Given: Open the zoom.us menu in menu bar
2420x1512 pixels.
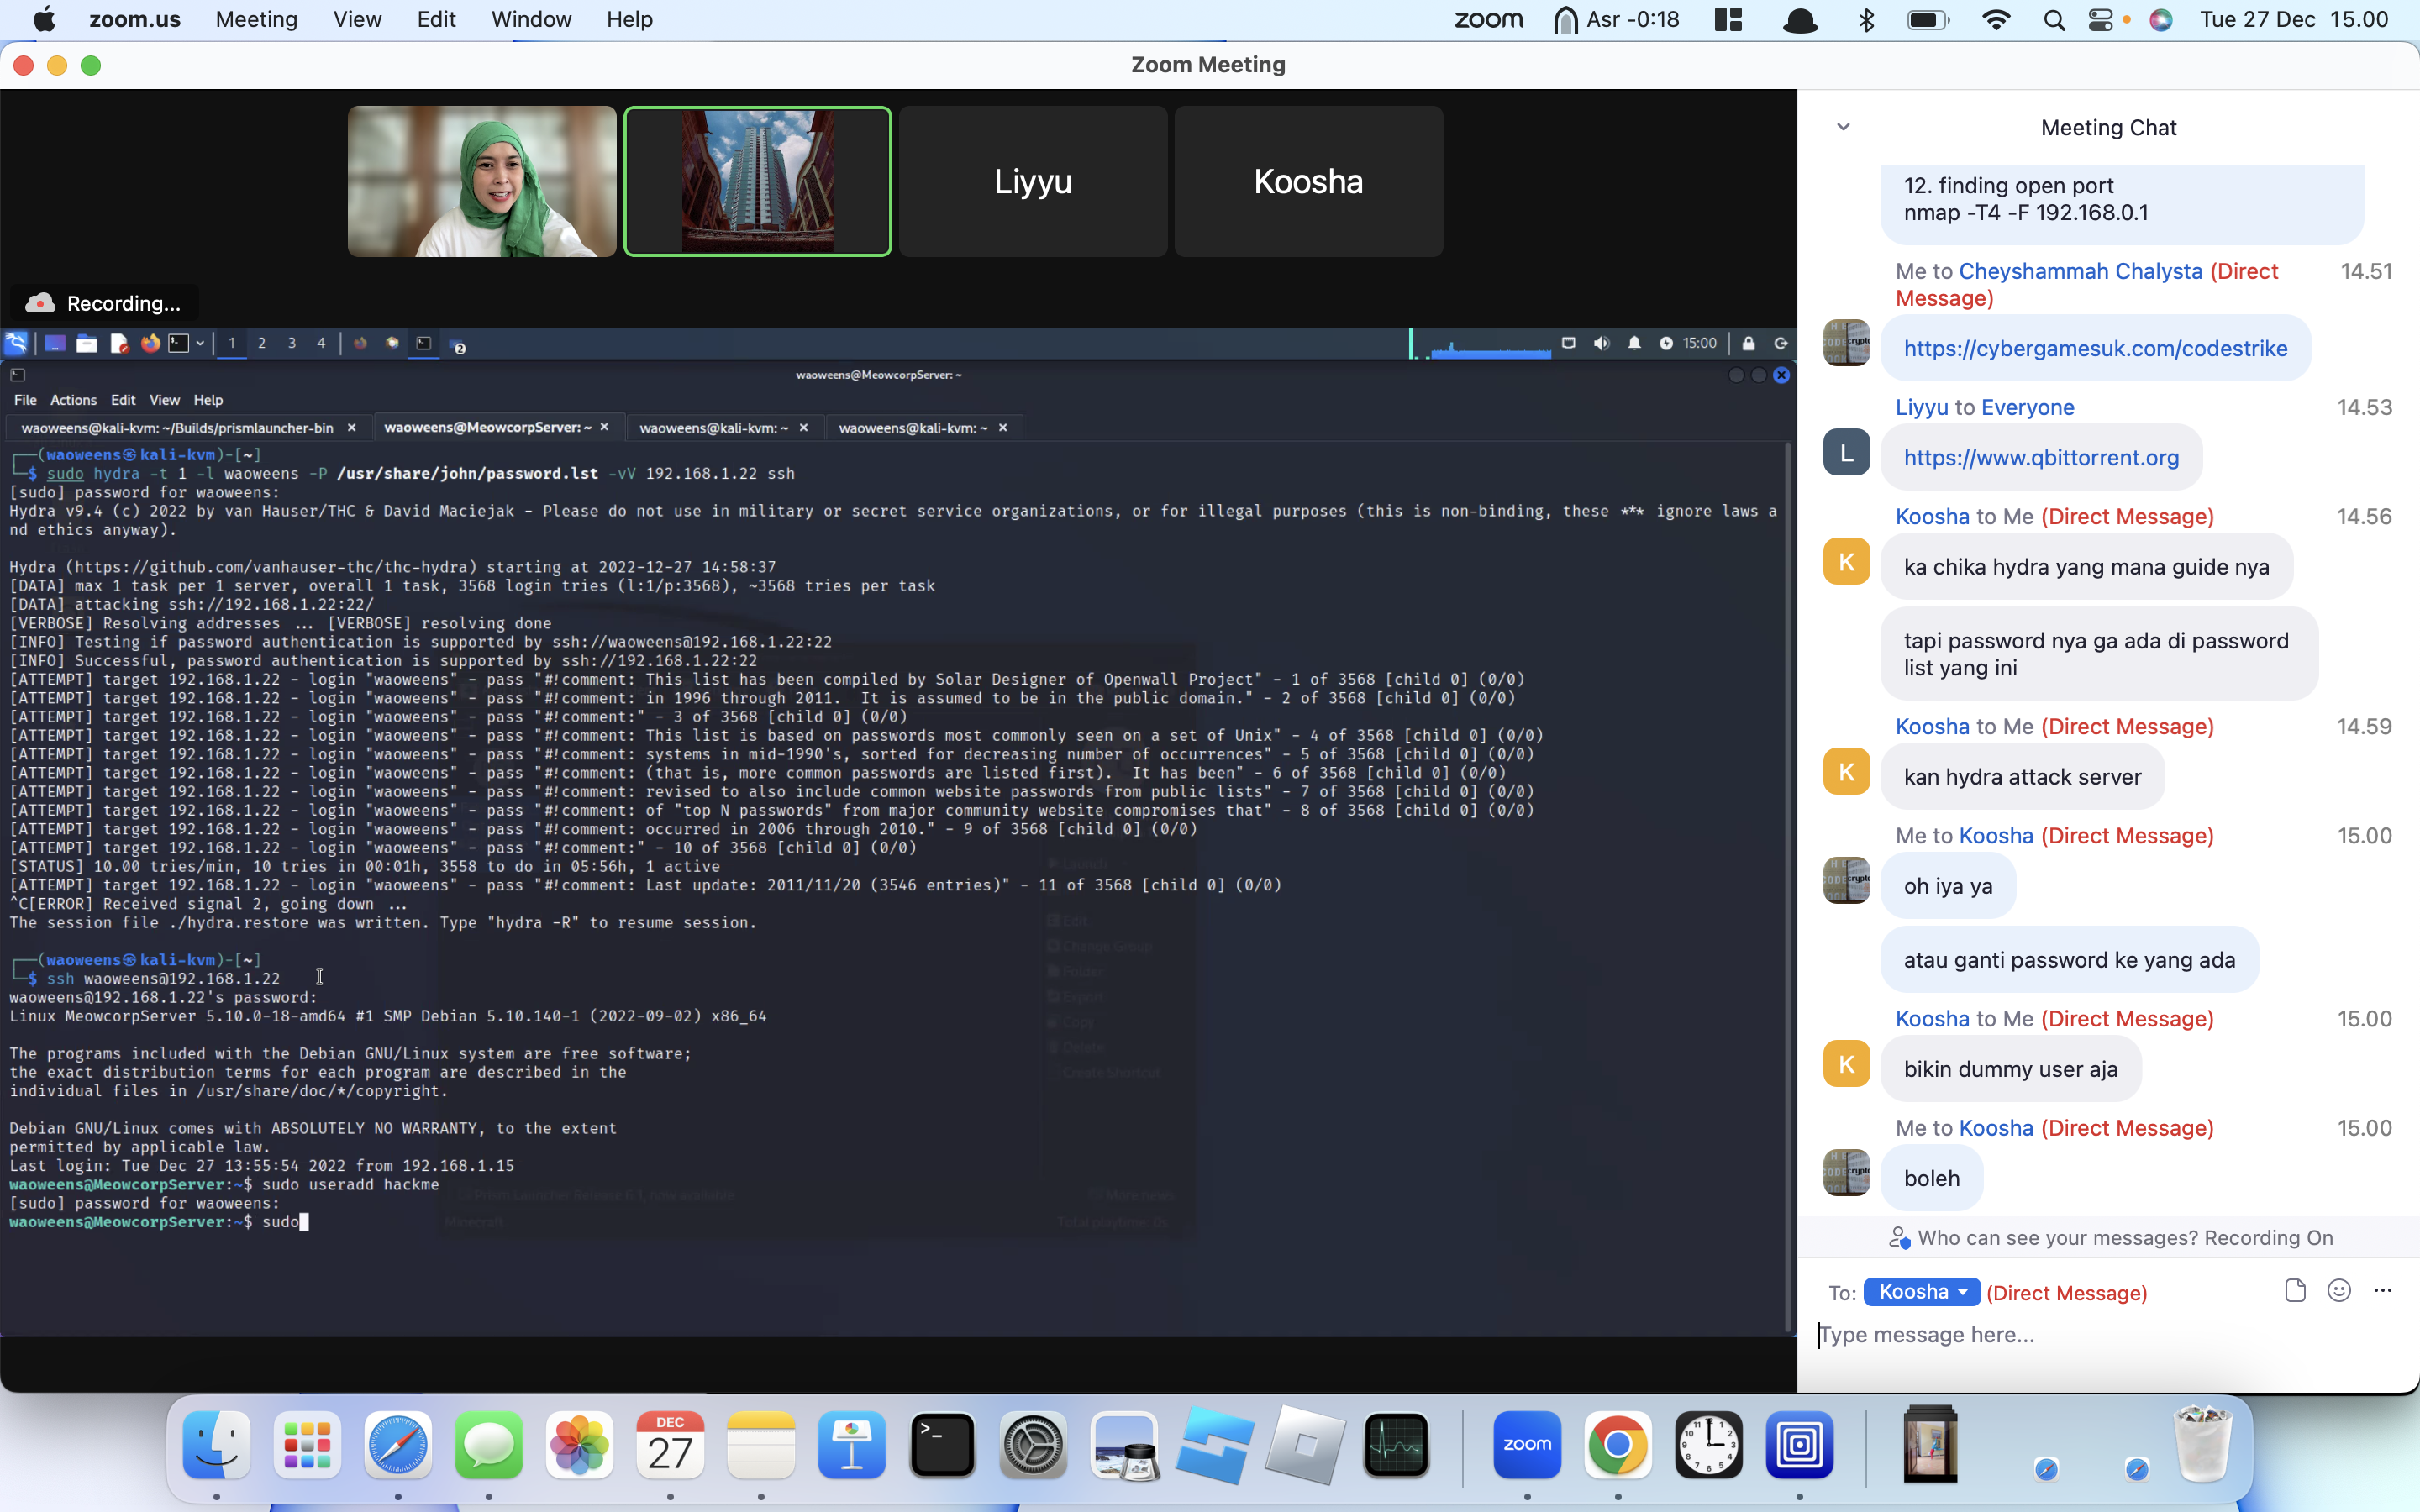Looking at the screenshot, I should tap(135, 19).
